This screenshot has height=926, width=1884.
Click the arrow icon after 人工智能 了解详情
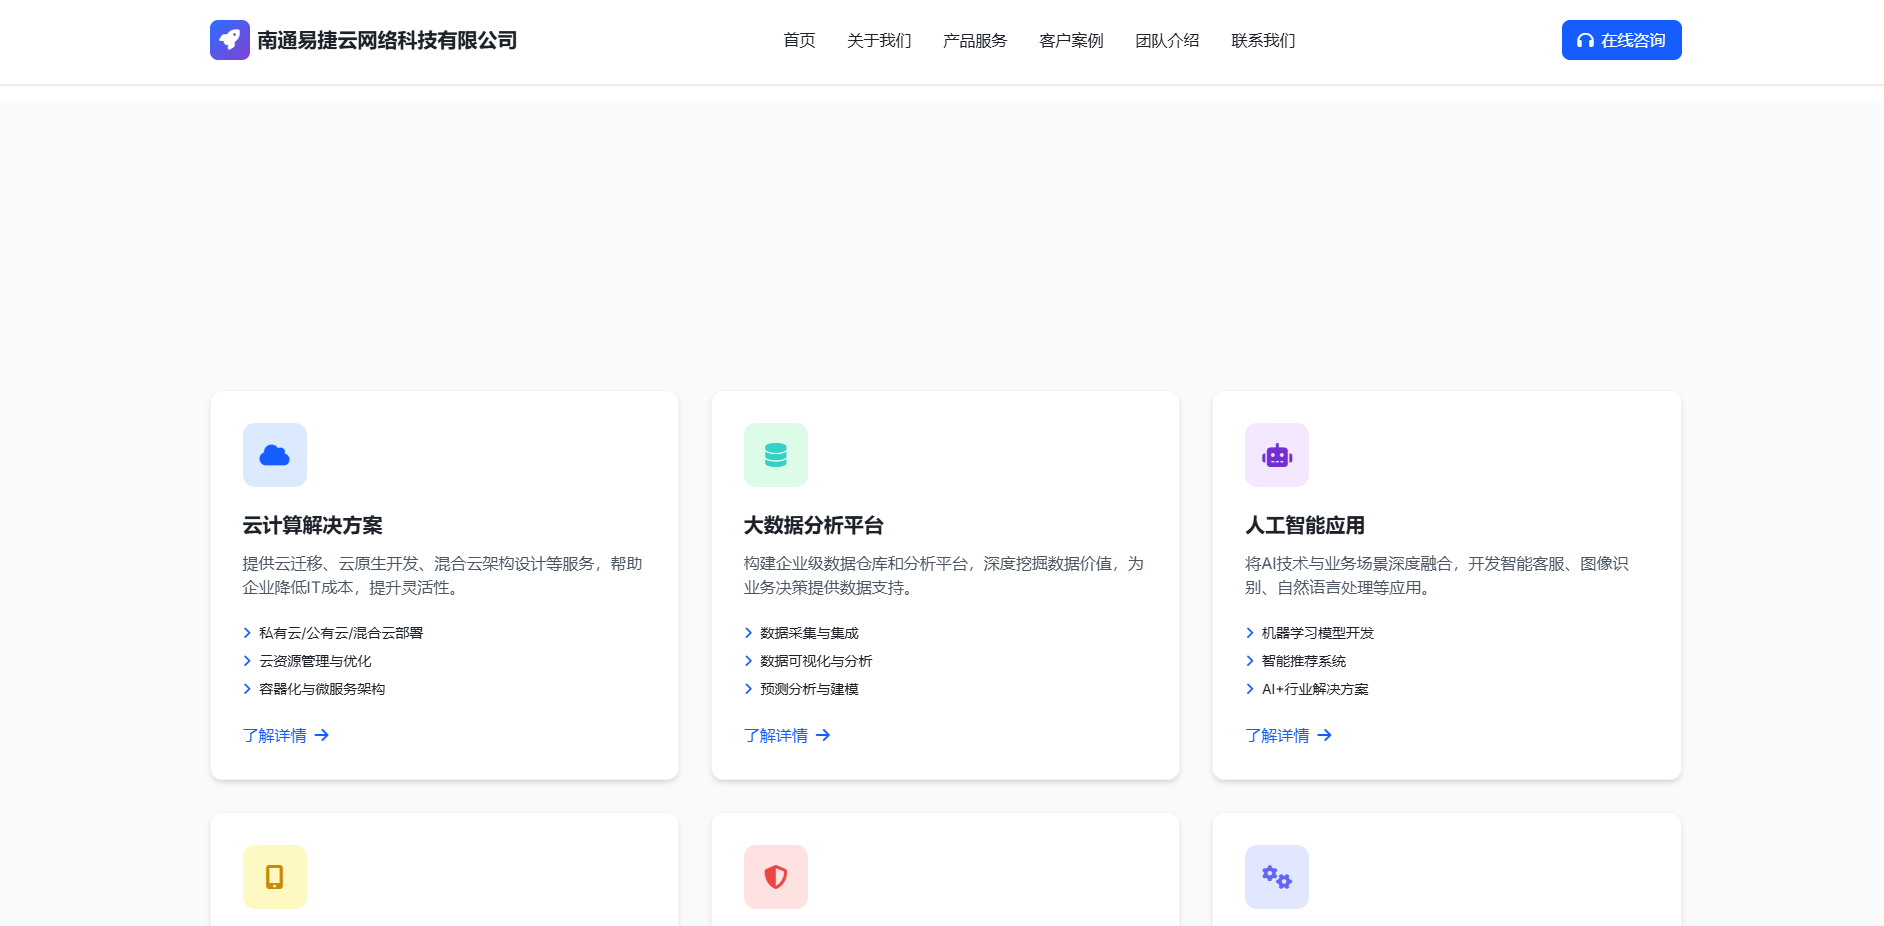[1325, 735]
